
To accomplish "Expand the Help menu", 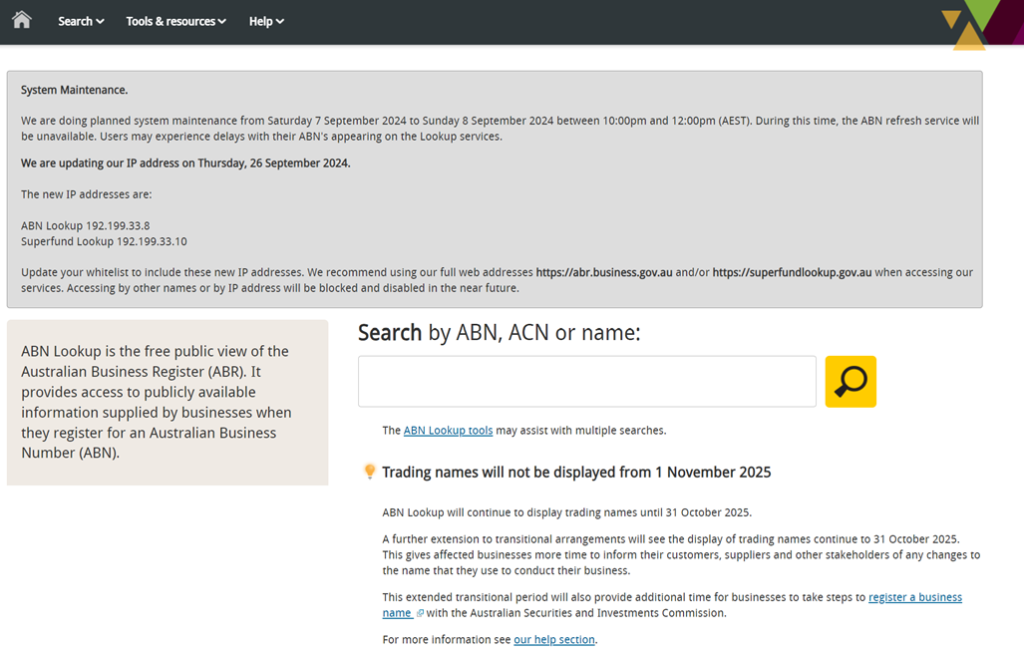I will coord(266,21).
